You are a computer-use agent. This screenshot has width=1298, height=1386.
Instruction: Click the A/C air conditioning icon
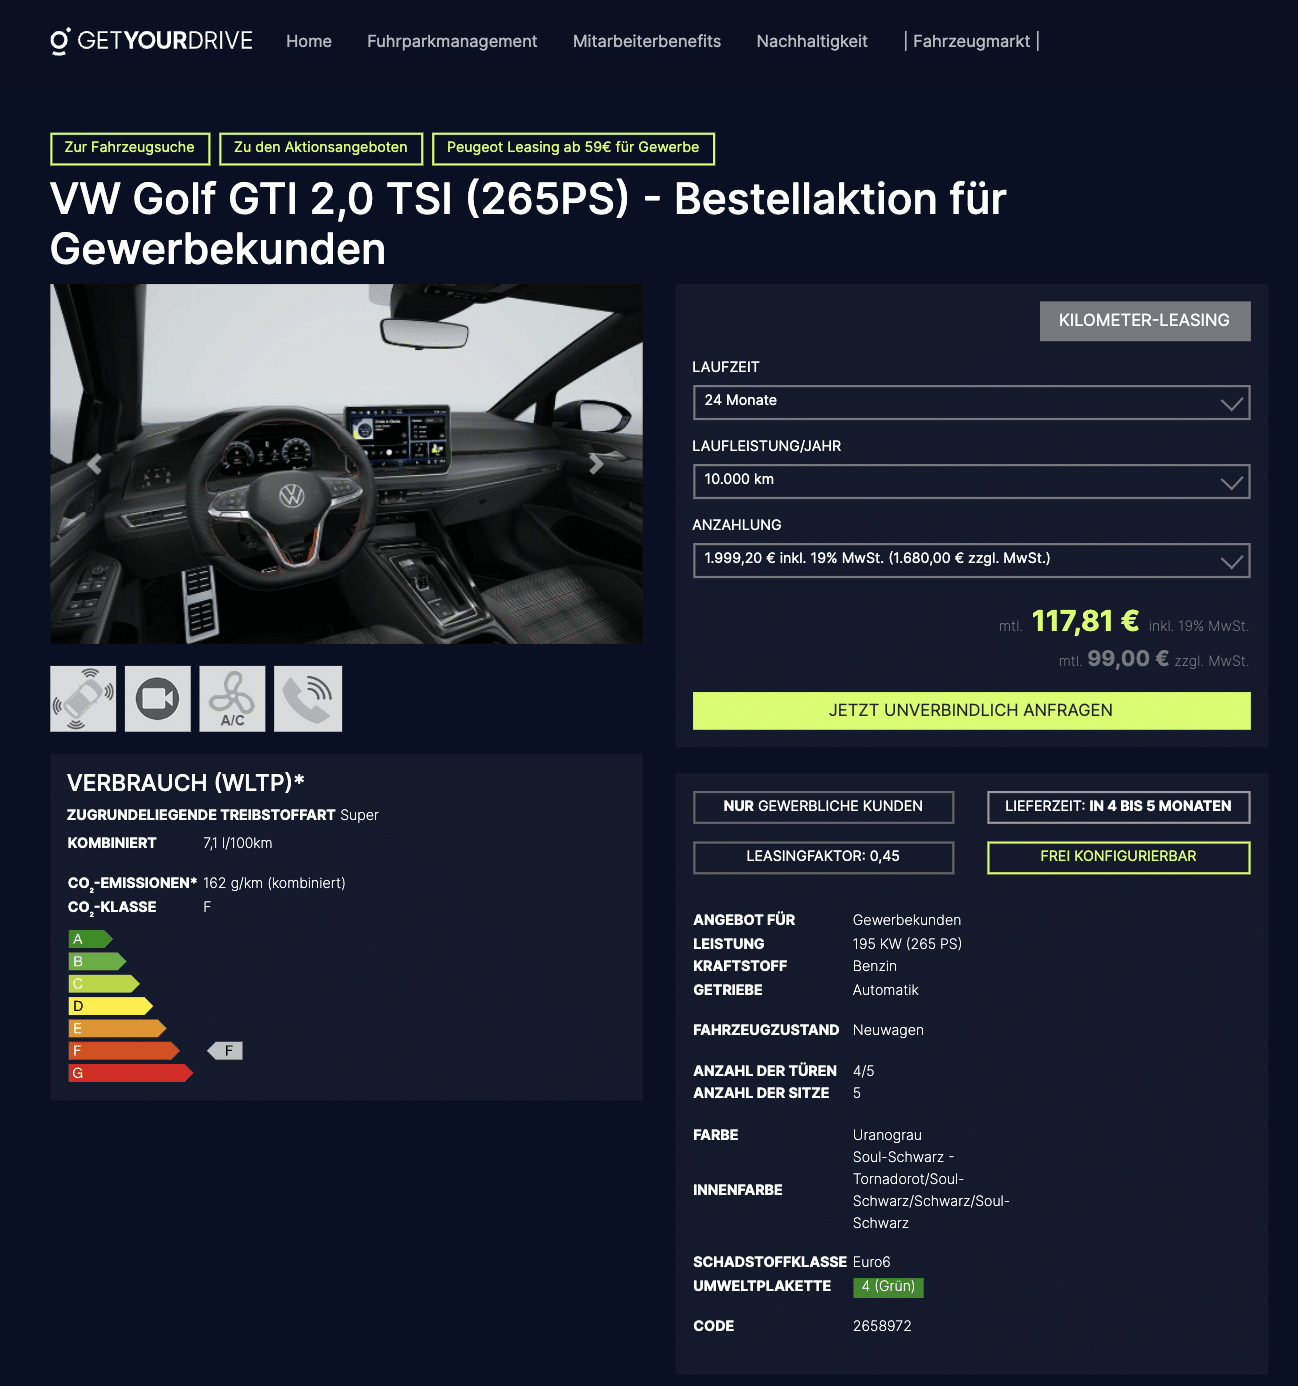(x=232, y=699)
